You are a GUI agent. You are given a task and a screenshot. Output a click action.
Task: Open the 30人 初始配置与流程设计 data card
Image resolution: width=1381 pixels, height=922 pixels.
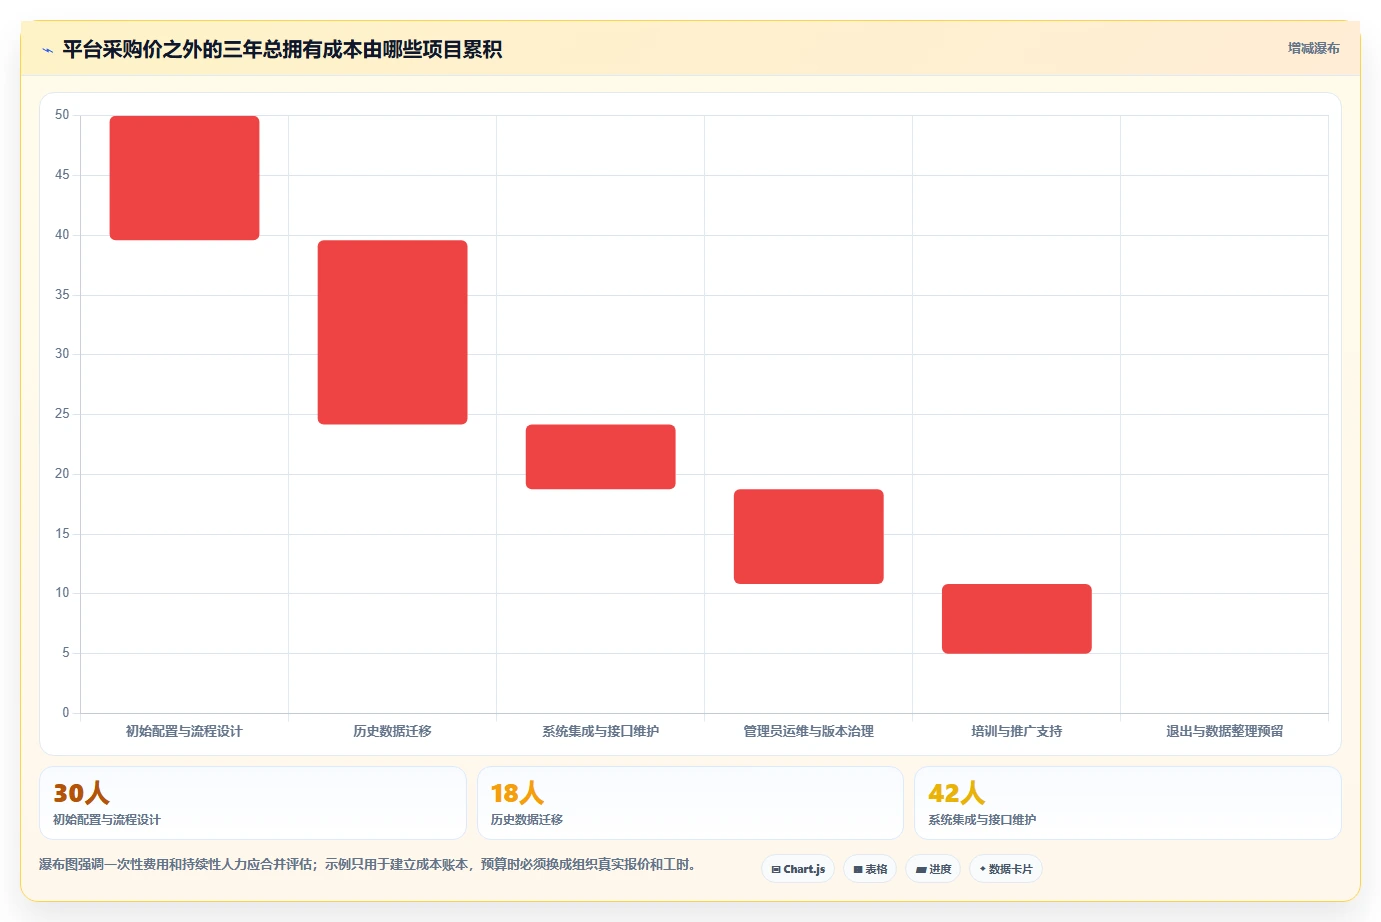[x=253, y=803]
